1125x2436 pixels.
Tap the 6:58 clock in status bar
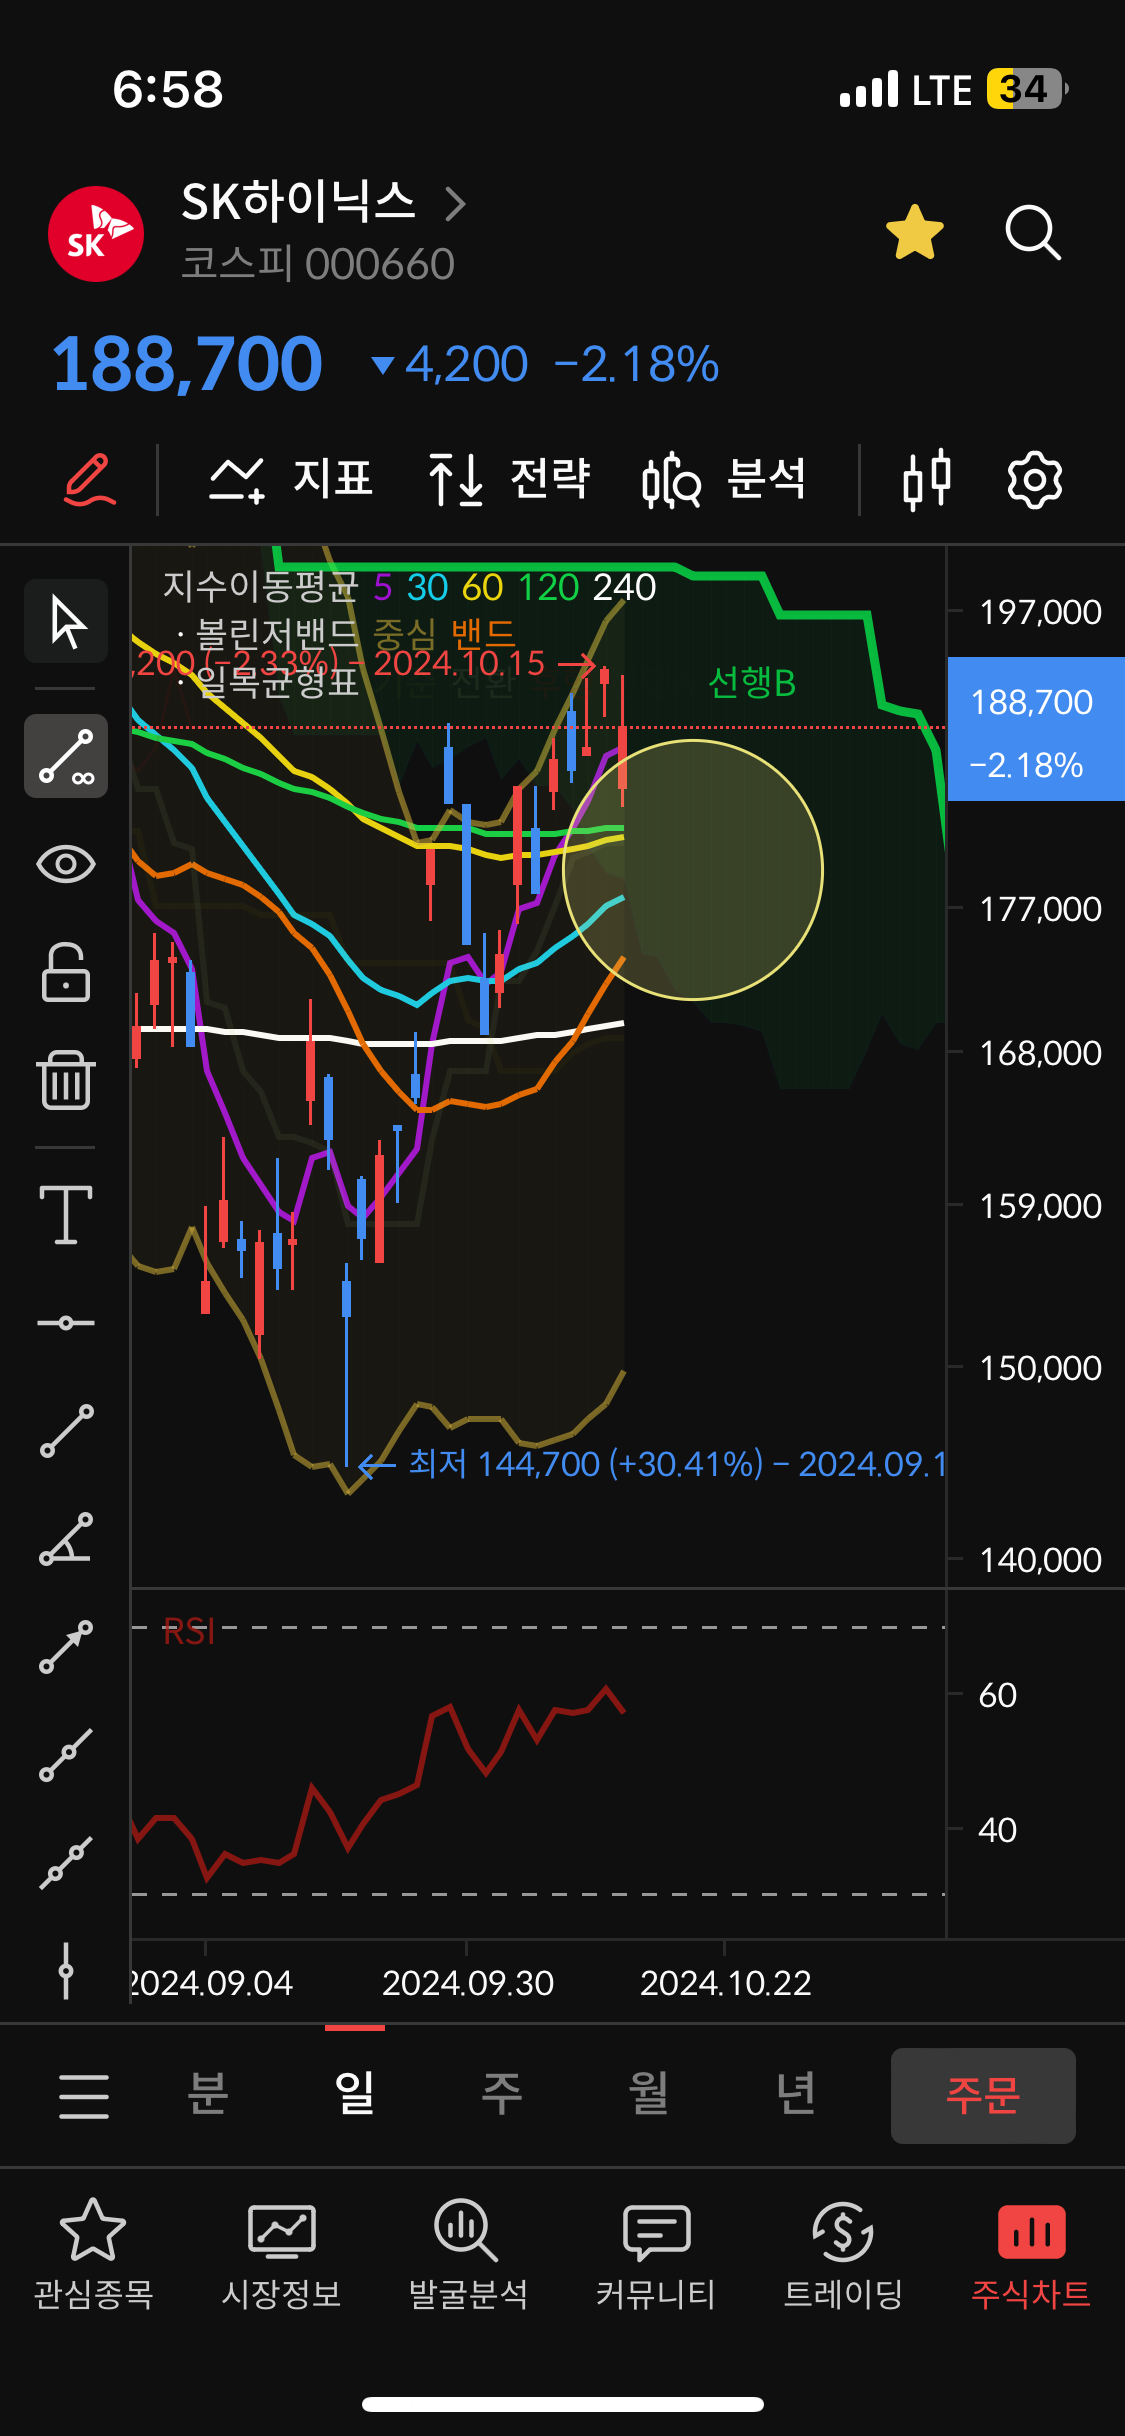[168, 89]
